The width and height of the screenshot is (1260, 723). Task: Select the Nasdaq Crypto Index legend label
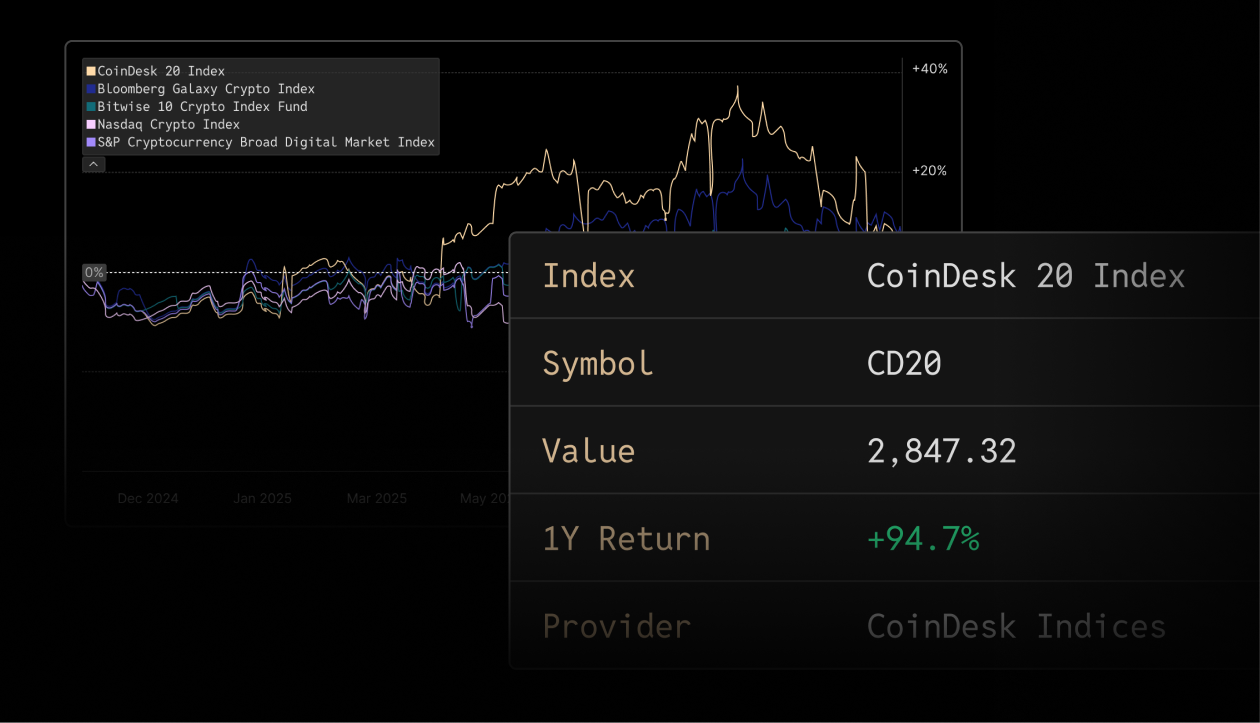point(169,124)
